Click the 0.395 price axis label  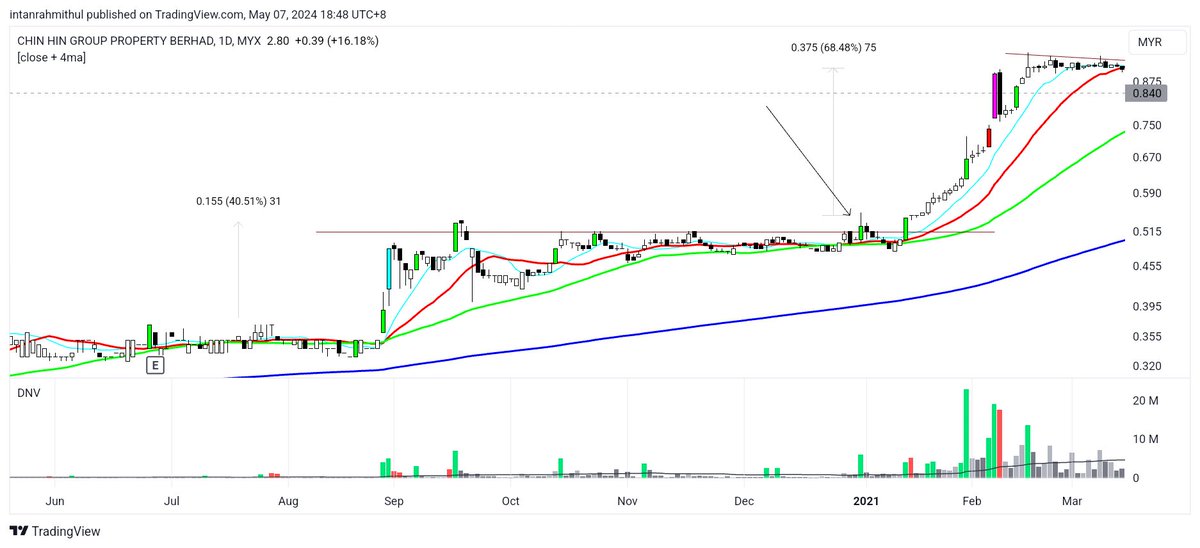click(x=1146, y=306)
